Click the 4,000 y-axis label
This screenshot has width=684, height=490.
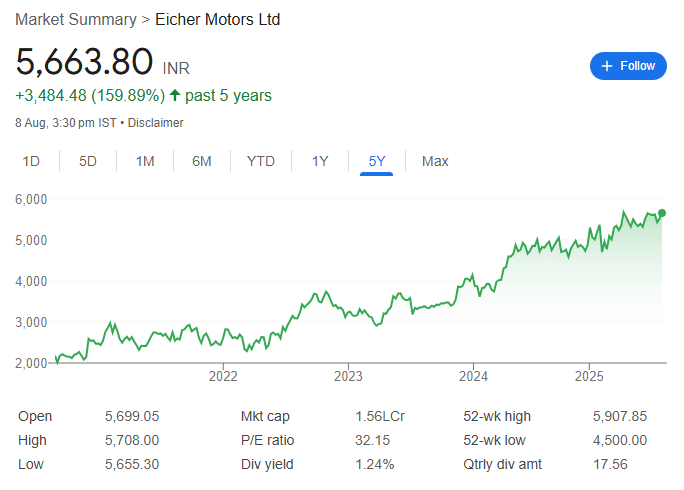(31, 281)
